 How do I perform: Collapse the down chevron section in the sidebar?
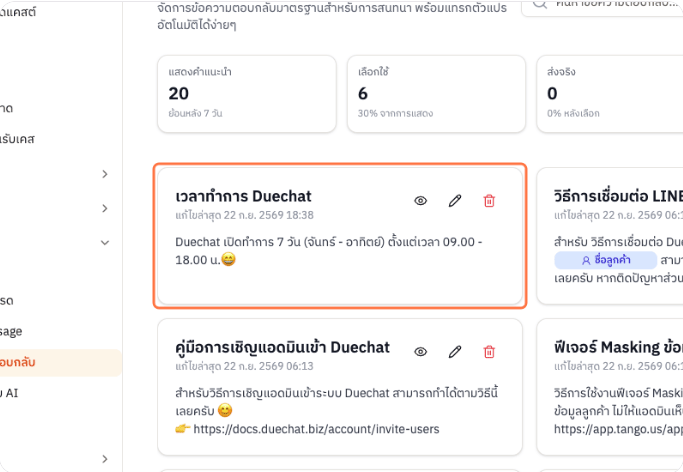(x=105, y=243)
